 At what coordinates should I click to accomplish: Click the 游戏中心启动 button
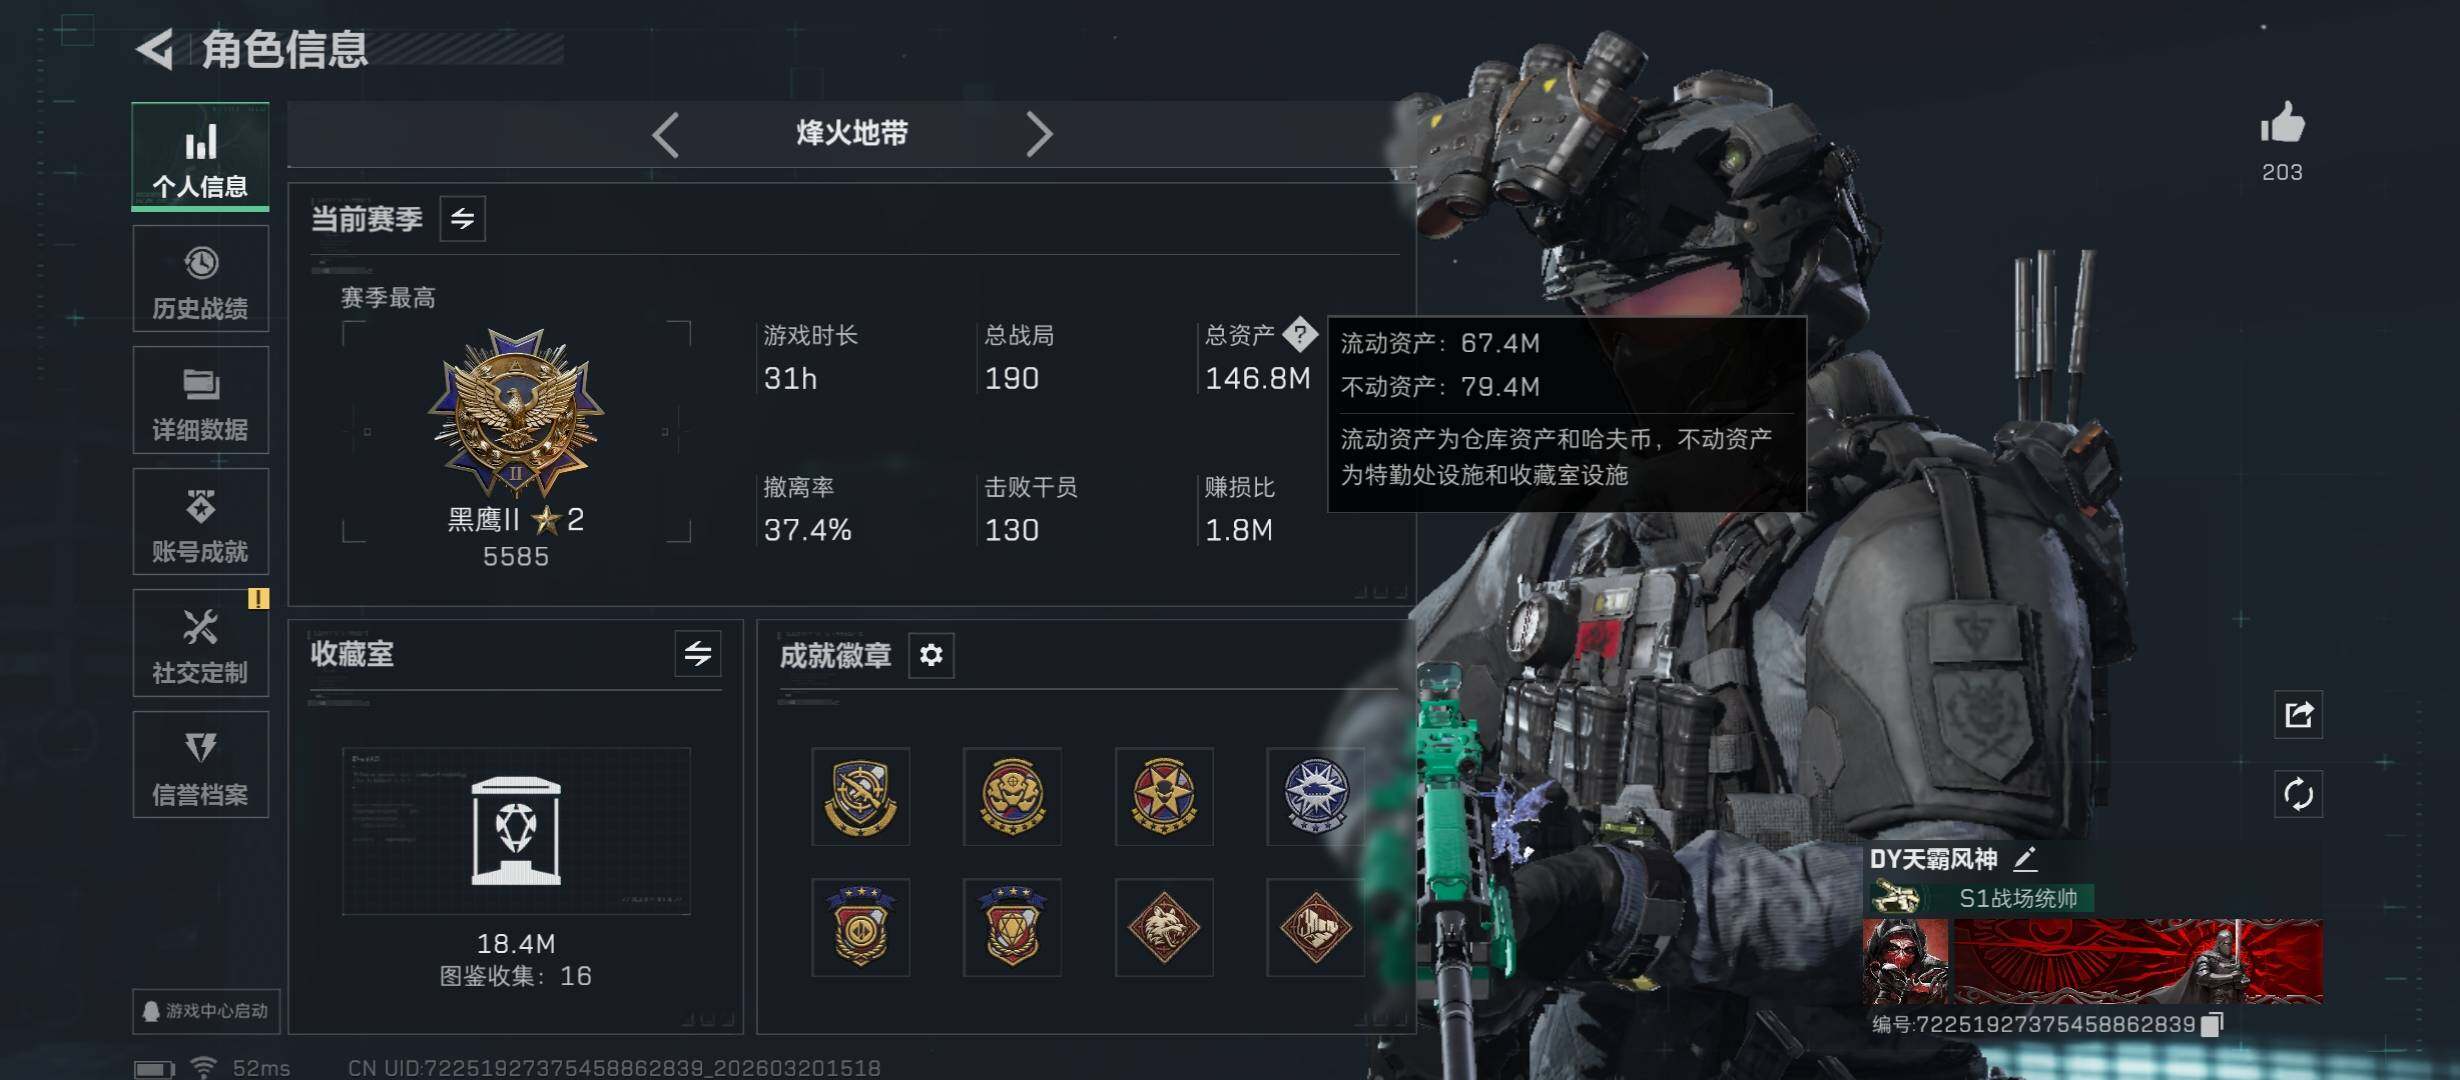206,1011
